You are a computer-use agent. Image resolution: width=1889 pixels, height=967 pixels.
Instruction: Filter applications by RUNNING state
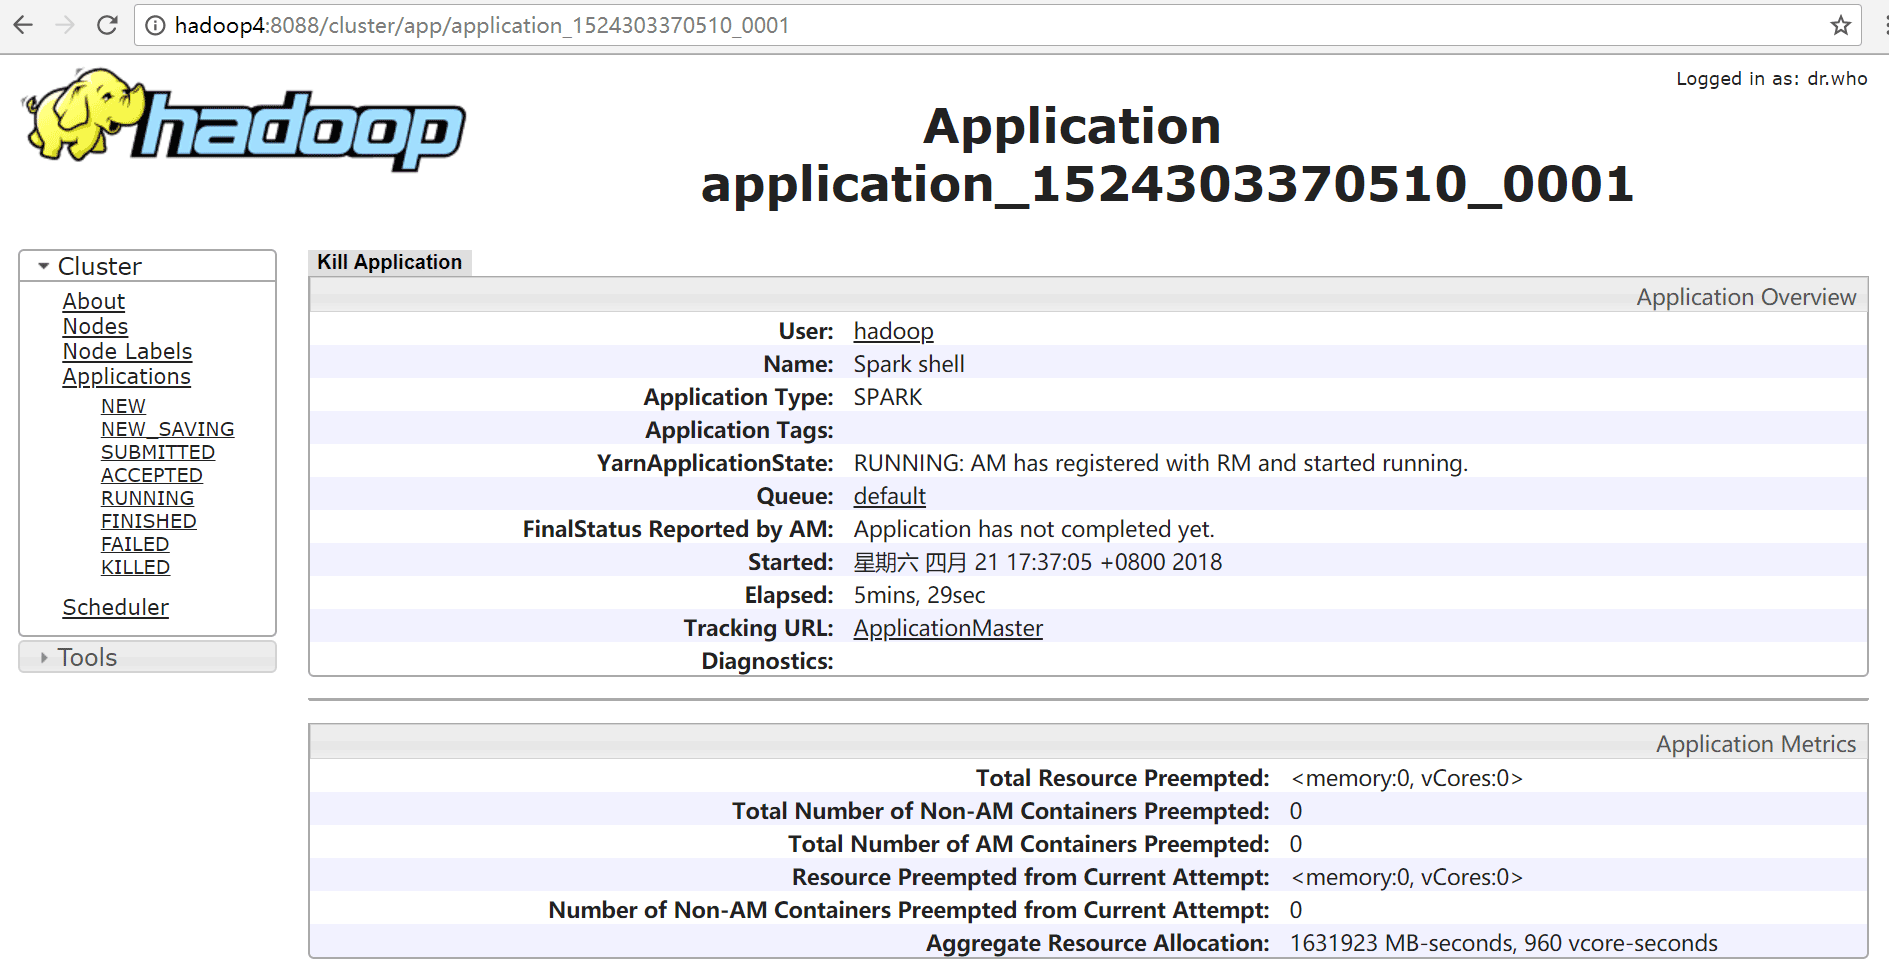[147, 498]
